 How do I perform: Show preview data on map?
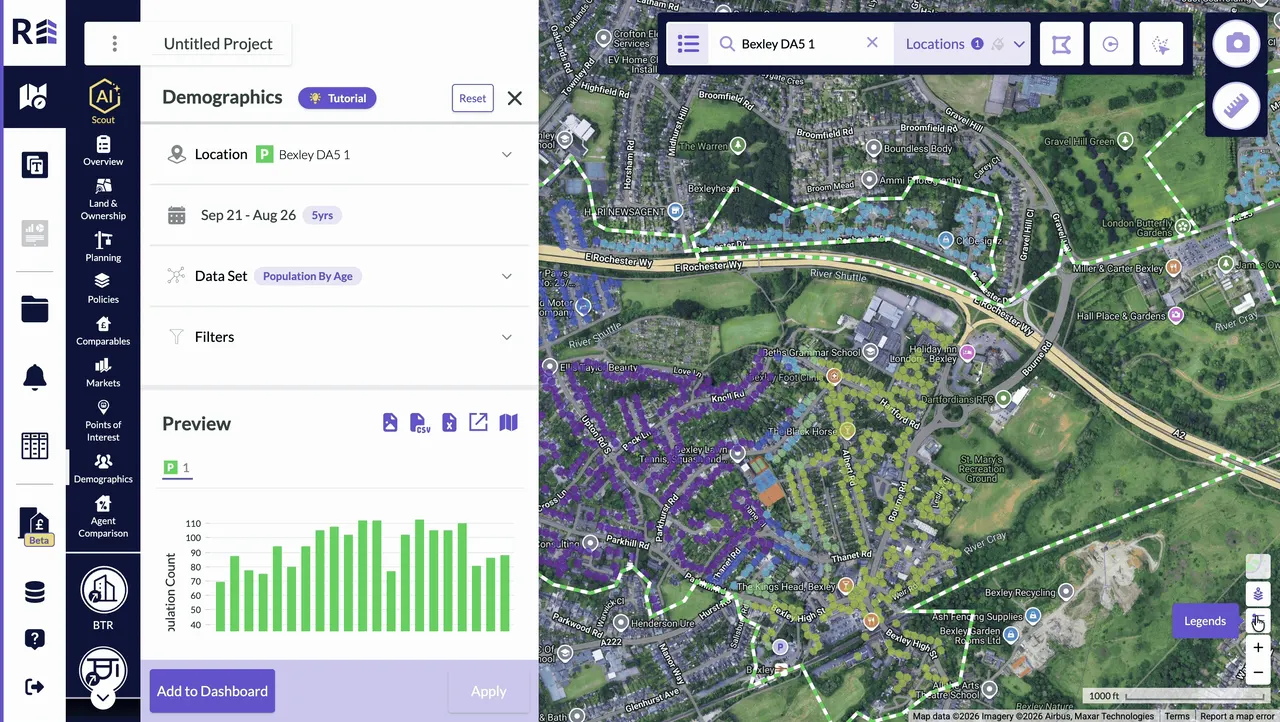click(508, 422)
